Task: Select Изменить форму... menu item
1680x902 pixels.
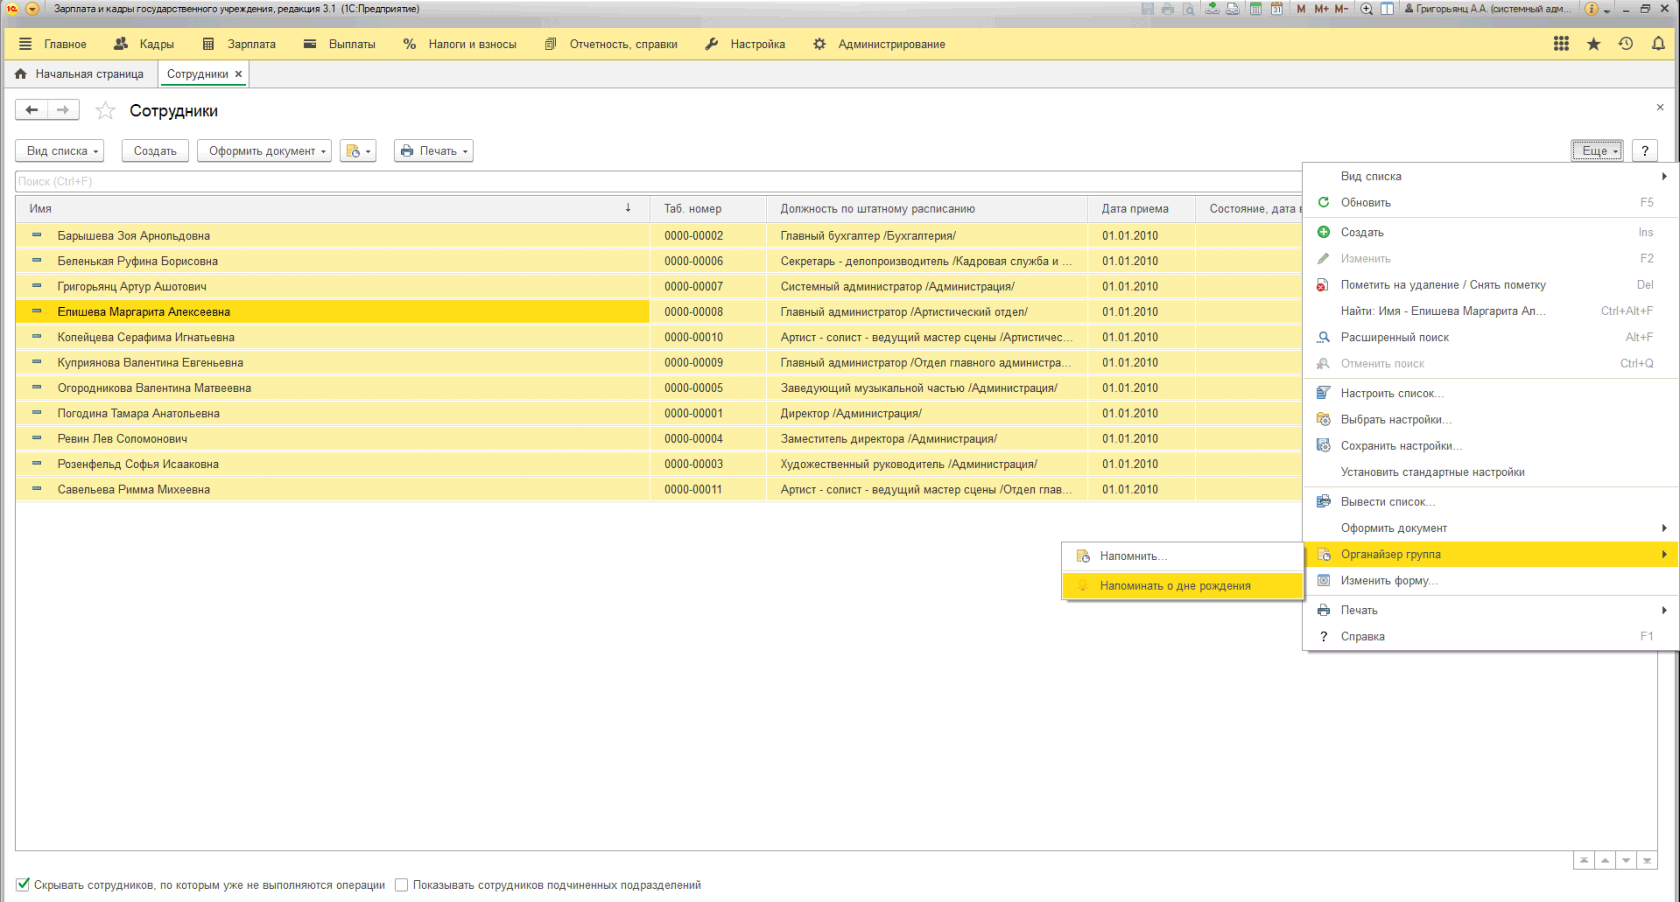Action: click(1490, 580)
